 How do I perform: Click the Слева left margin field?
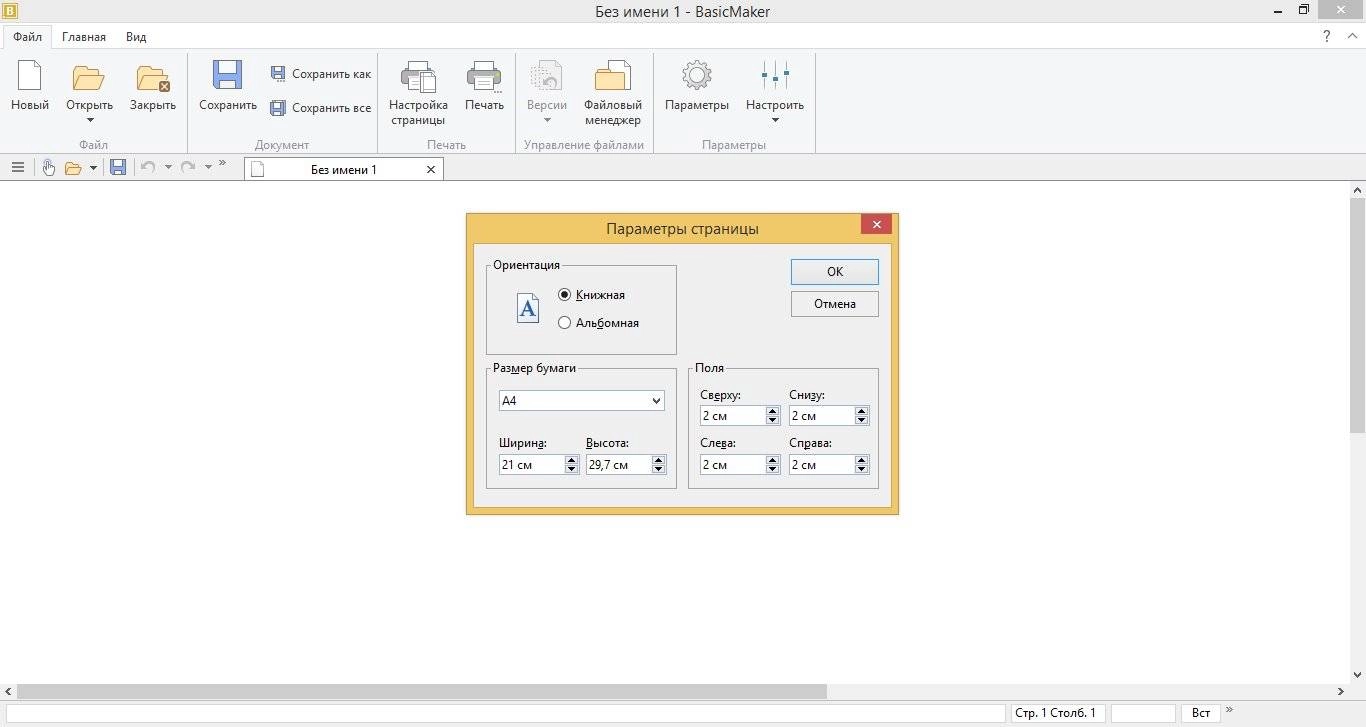[732, 465]
